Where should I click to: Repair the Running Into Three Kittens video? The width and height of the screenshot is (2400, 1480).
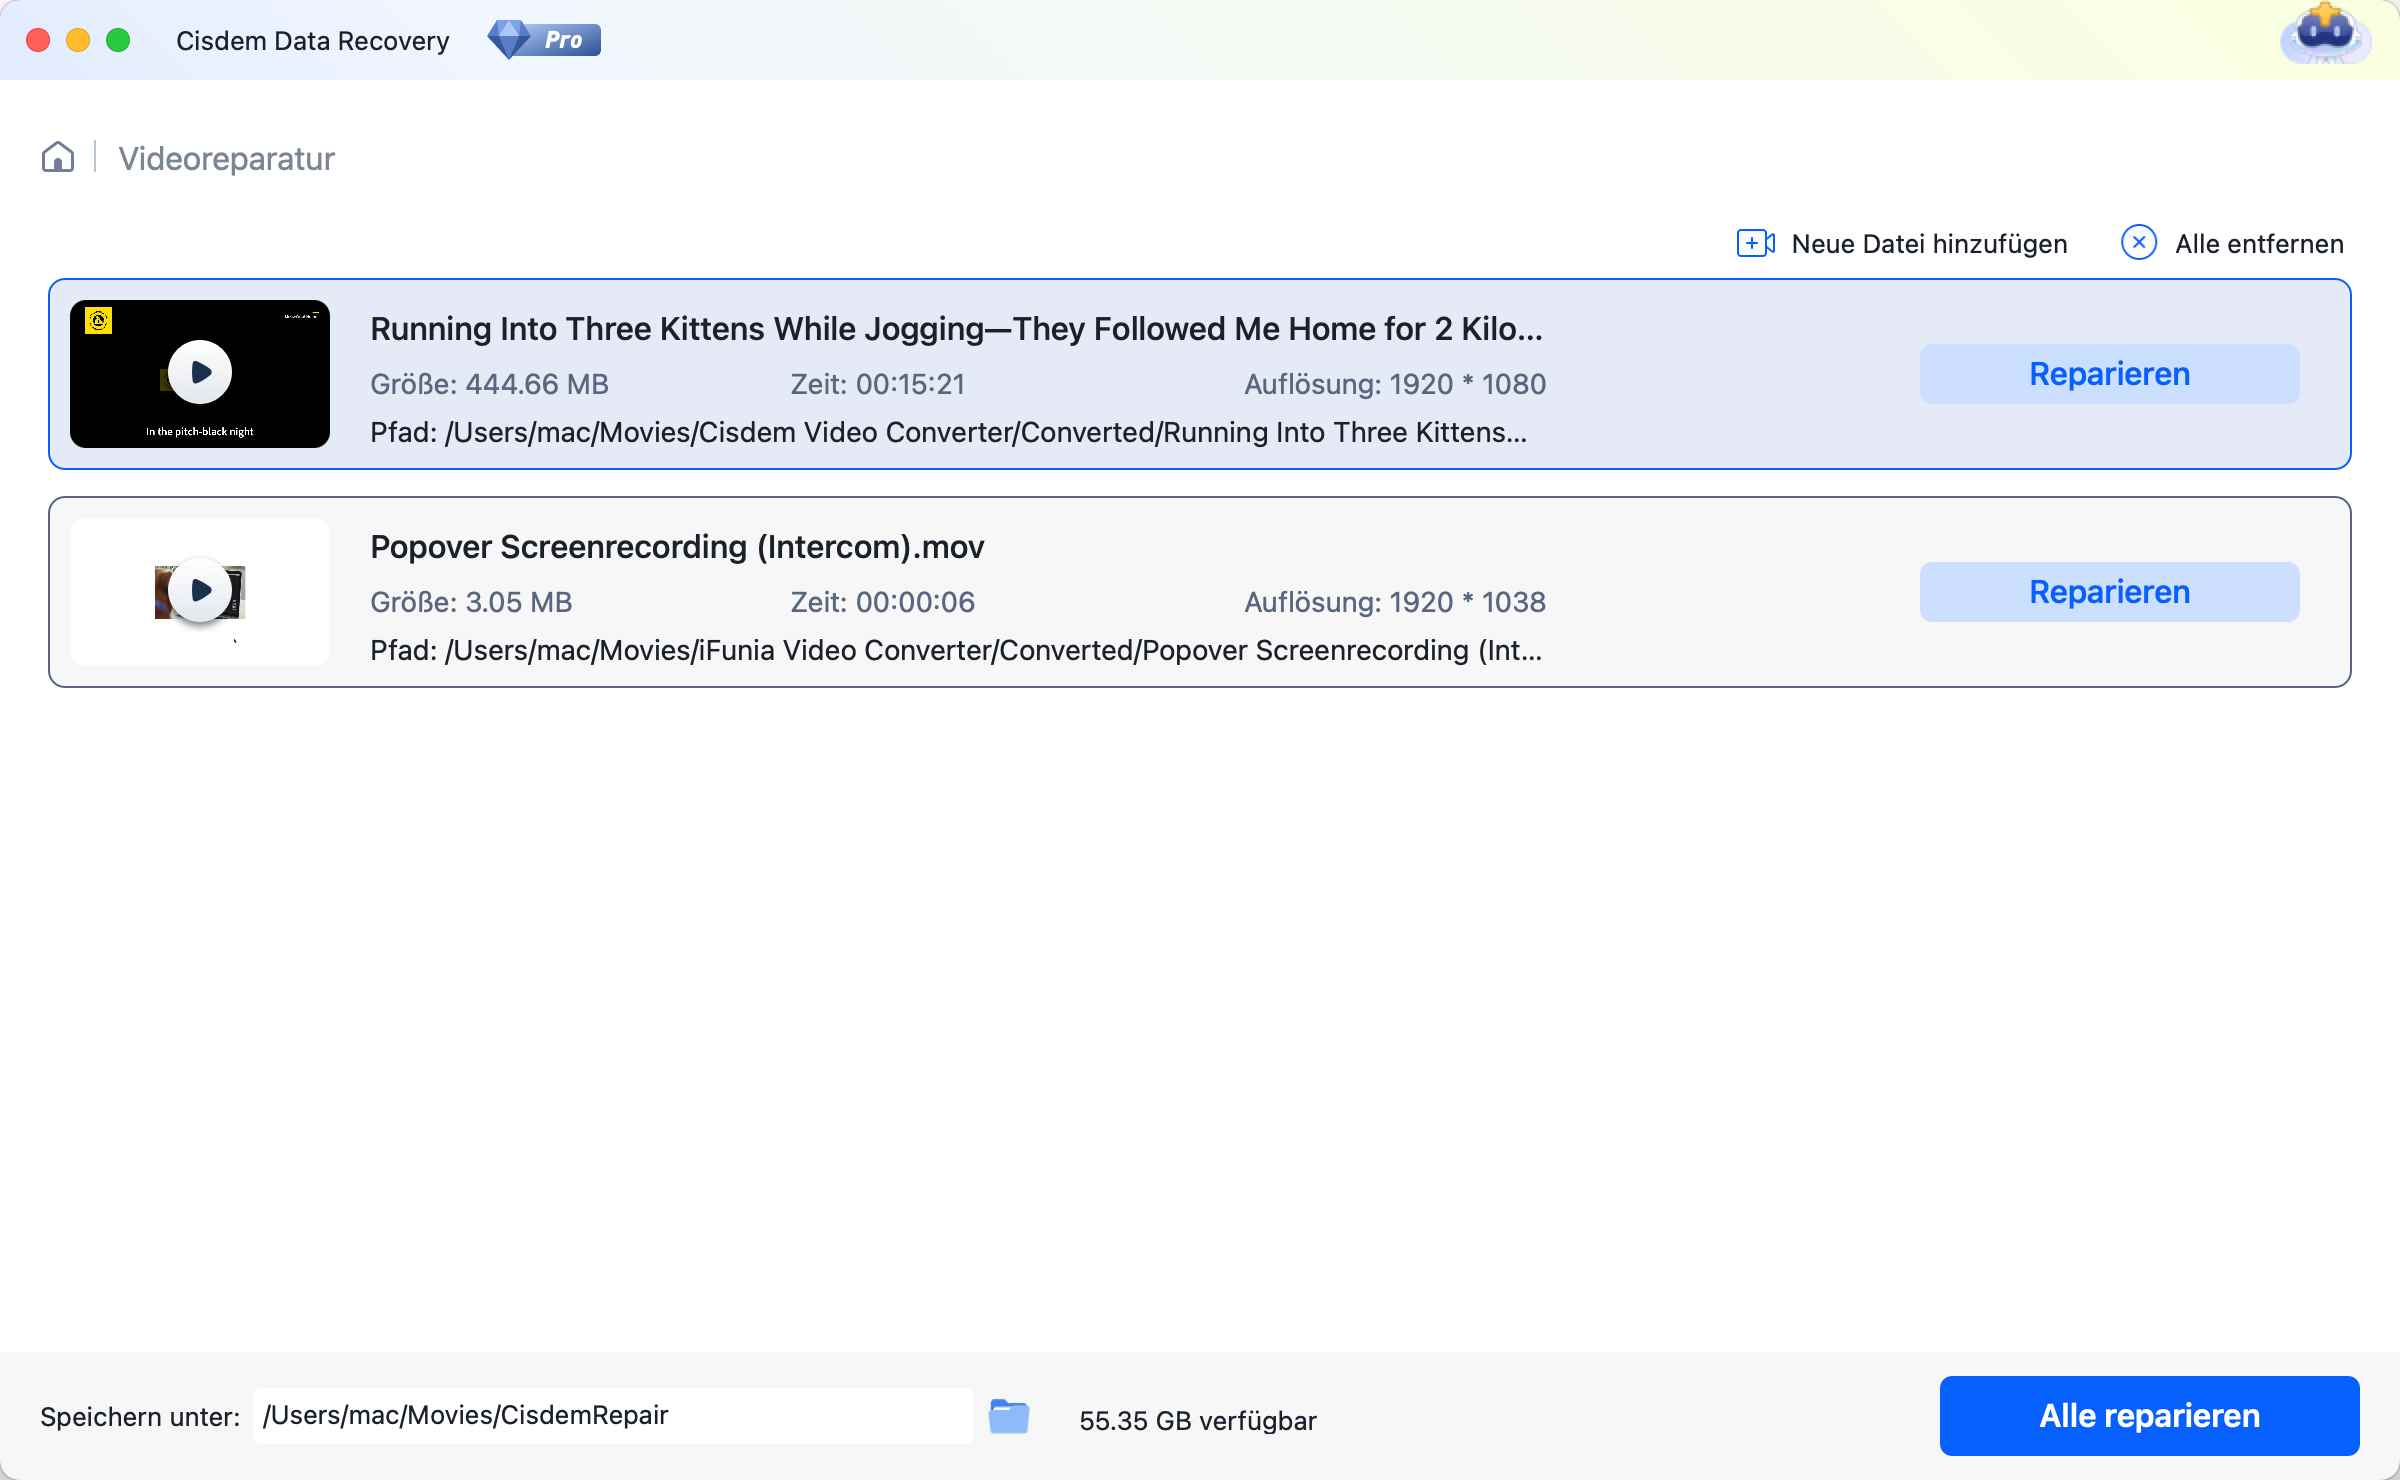[2108, 374]
